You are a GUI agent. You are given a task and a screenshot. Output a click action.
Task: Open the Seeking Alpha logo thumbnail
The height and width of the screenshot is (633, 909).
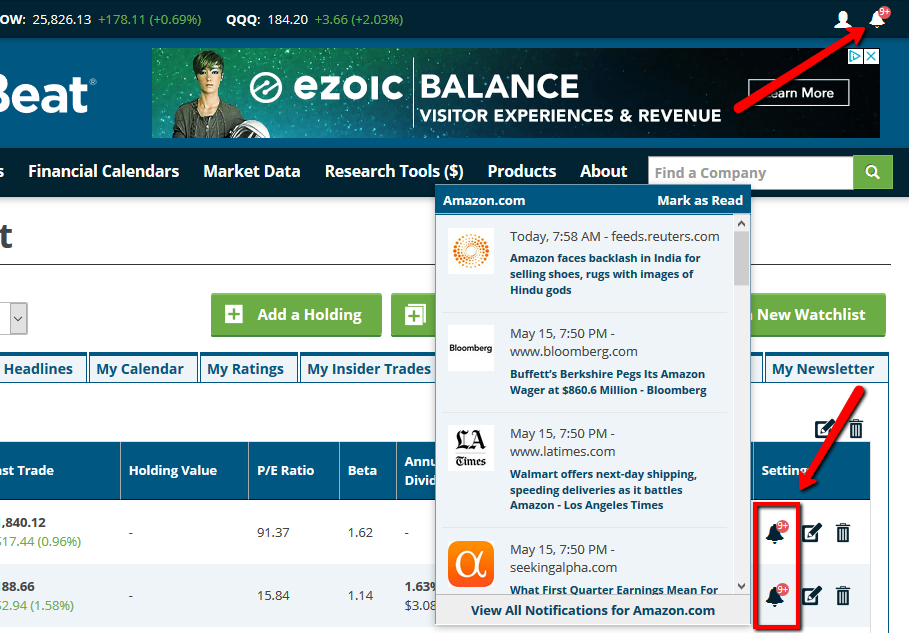[x=471, y=564]
